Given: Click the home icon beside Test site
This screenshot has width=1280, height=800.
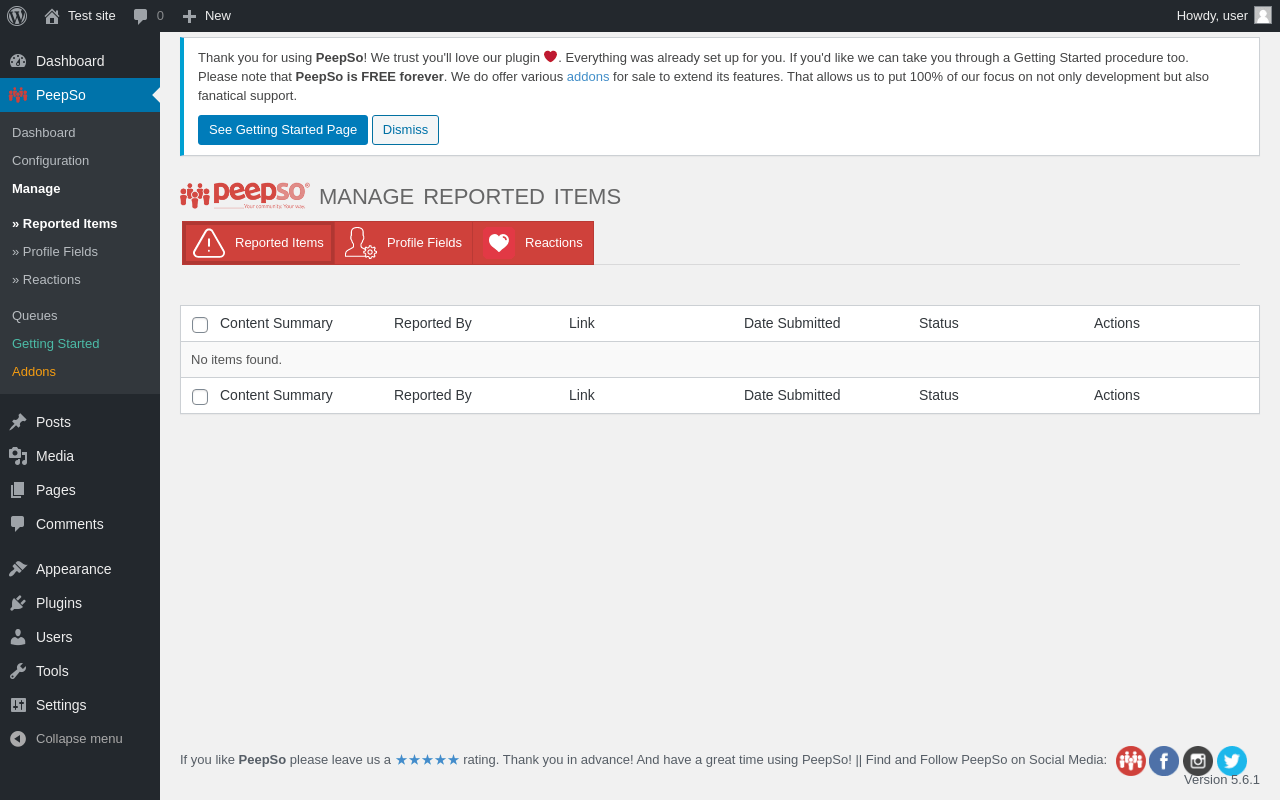Looking at the screenshot, I should [52, 16].
